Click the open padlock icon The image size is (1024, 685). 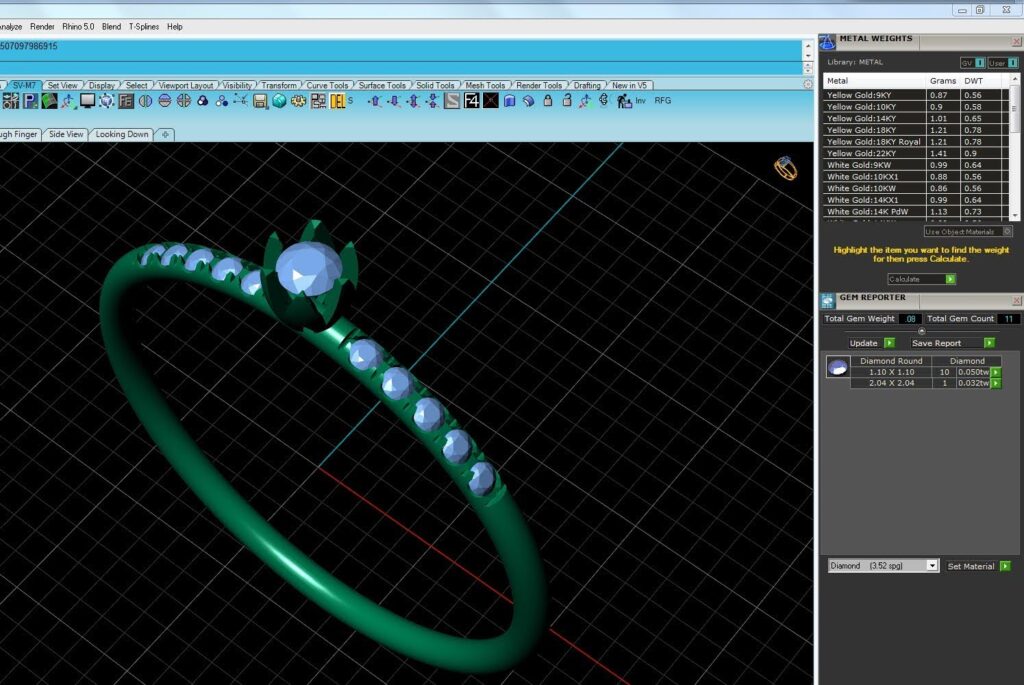click(x=567, y=101)
